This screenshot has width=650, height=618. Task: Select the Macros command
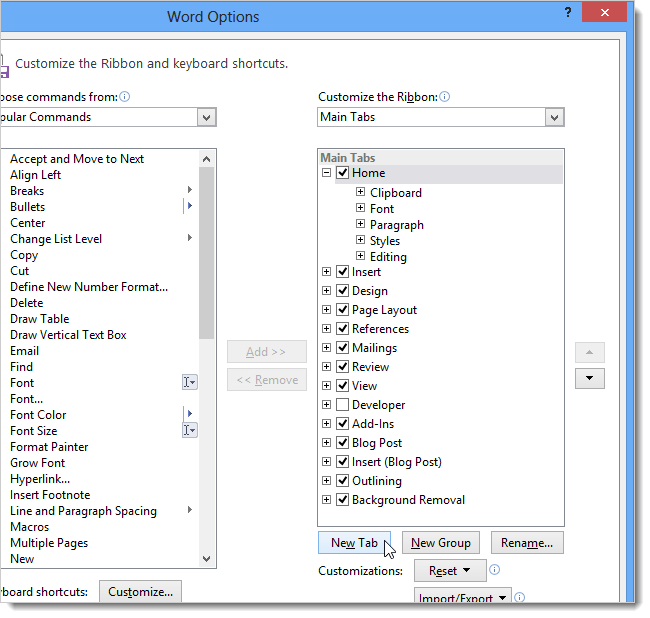[29, 527]
